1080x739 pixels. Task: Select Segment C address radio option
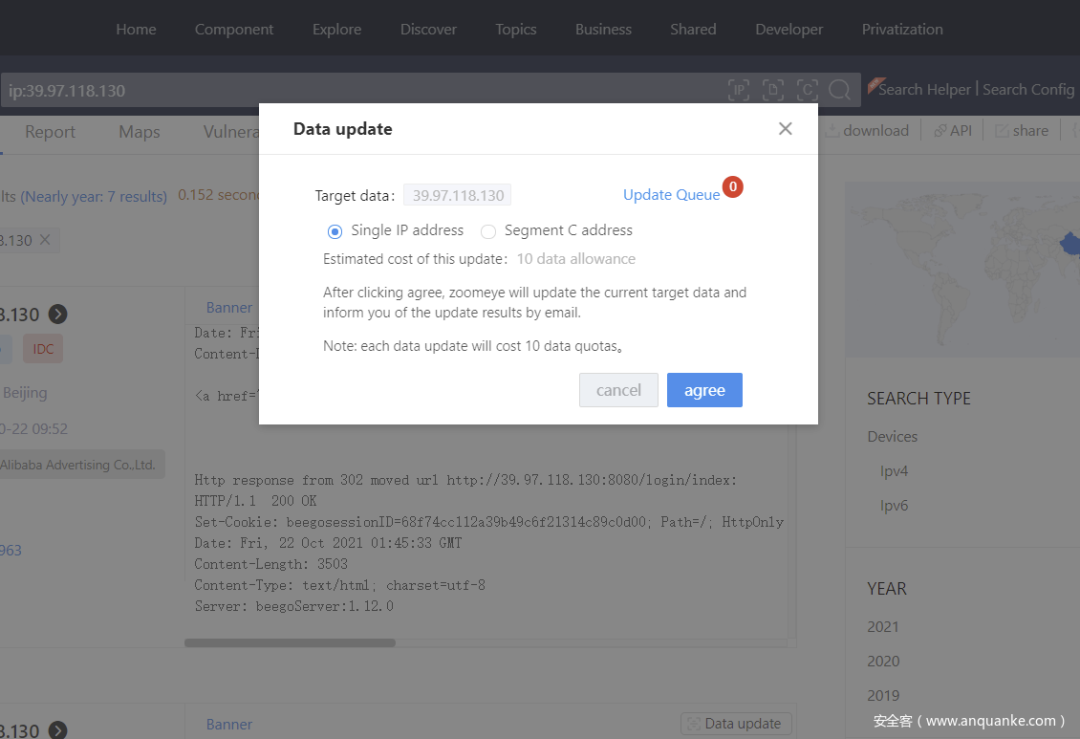click(488, 231)
